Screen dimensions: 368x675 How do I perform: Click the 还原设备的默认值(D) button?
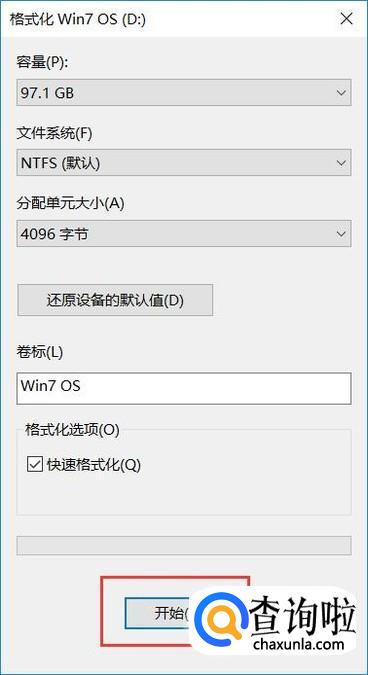point(115,300)
